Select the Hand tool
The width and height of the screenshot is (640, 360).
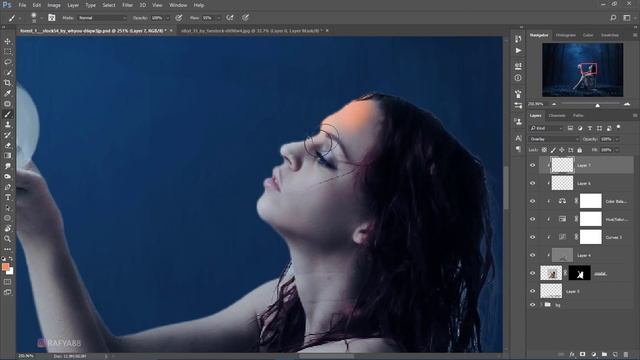(x=8, y=229)
